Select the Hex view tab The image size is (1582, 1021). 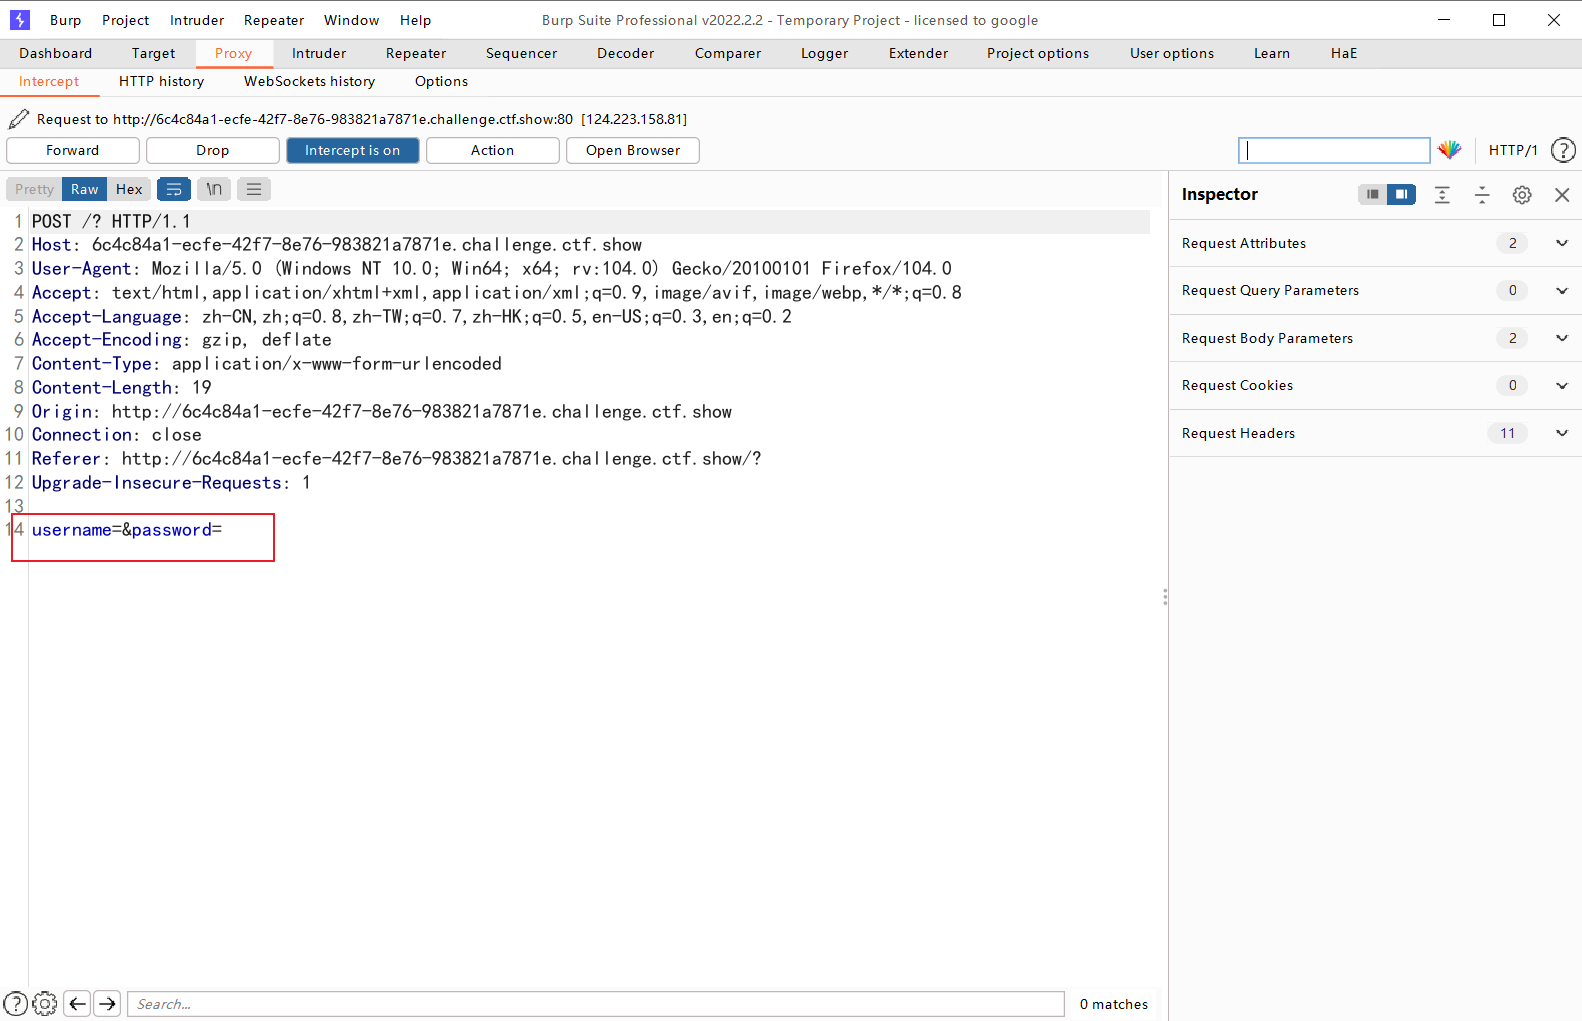[129, 189]
